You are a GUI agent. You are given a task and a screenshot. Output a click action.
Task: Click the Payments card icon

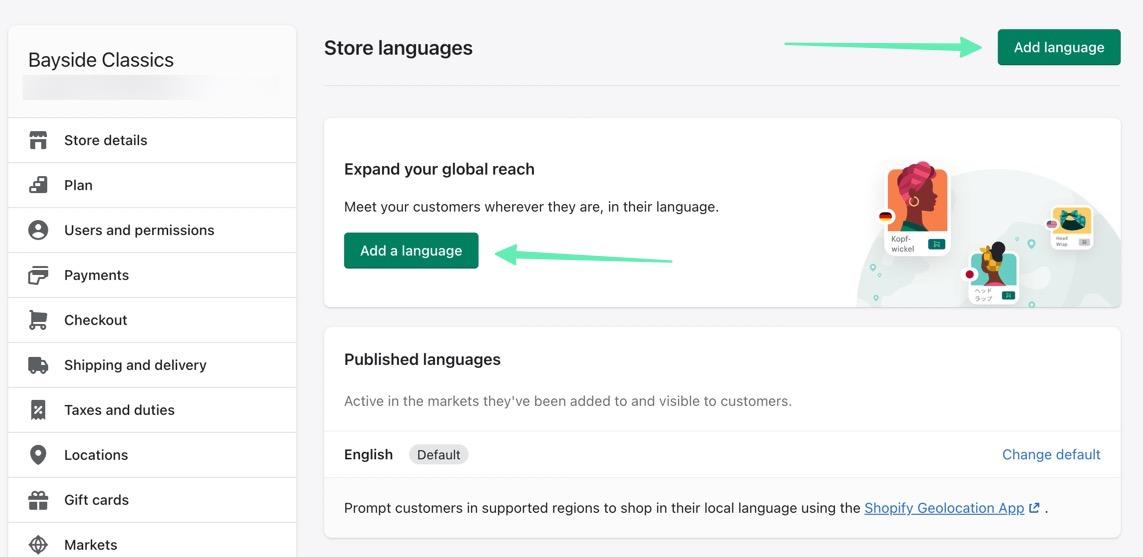38,275
